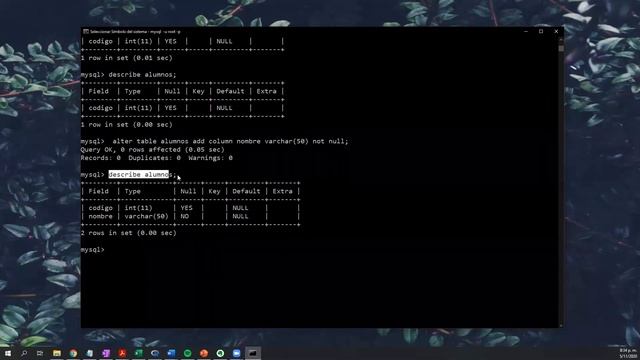The image size is (640, 360).
Task: Open the orange-red circular taskbar app
Action: coord(204,353)
